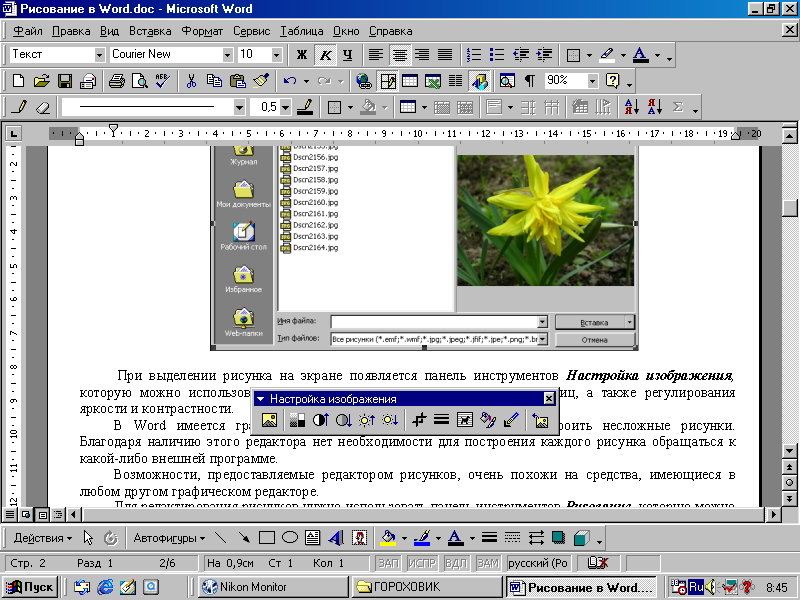Open the Действия drawing menu
Screen dimensions: 800x600
tap(42, 538)
